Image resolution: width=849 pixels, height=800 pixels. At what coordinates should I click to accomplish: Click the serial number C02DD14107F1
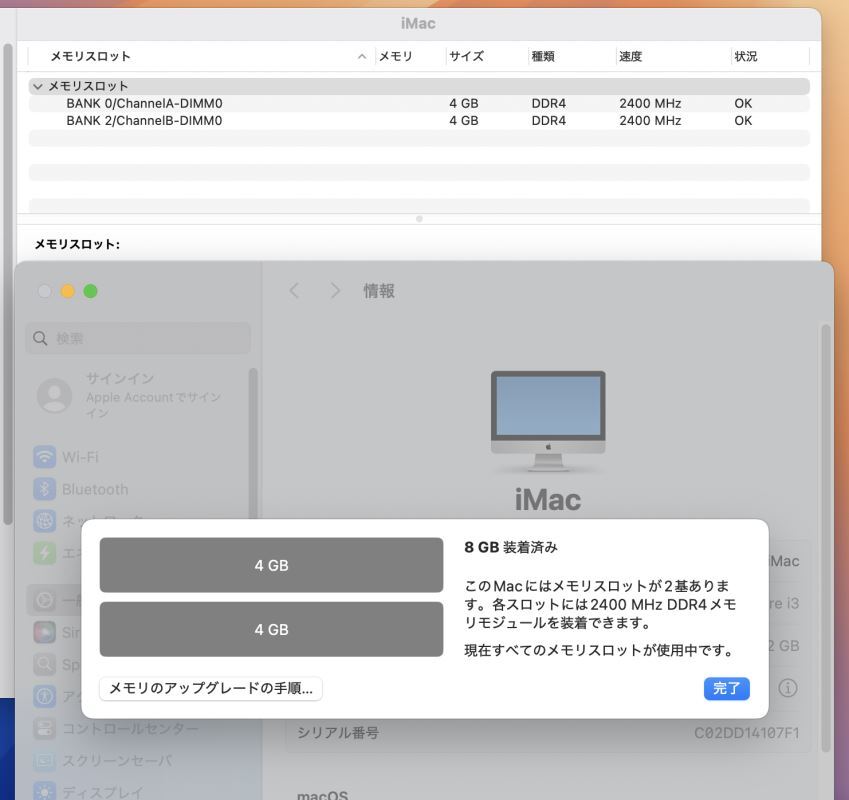(747, 733)
